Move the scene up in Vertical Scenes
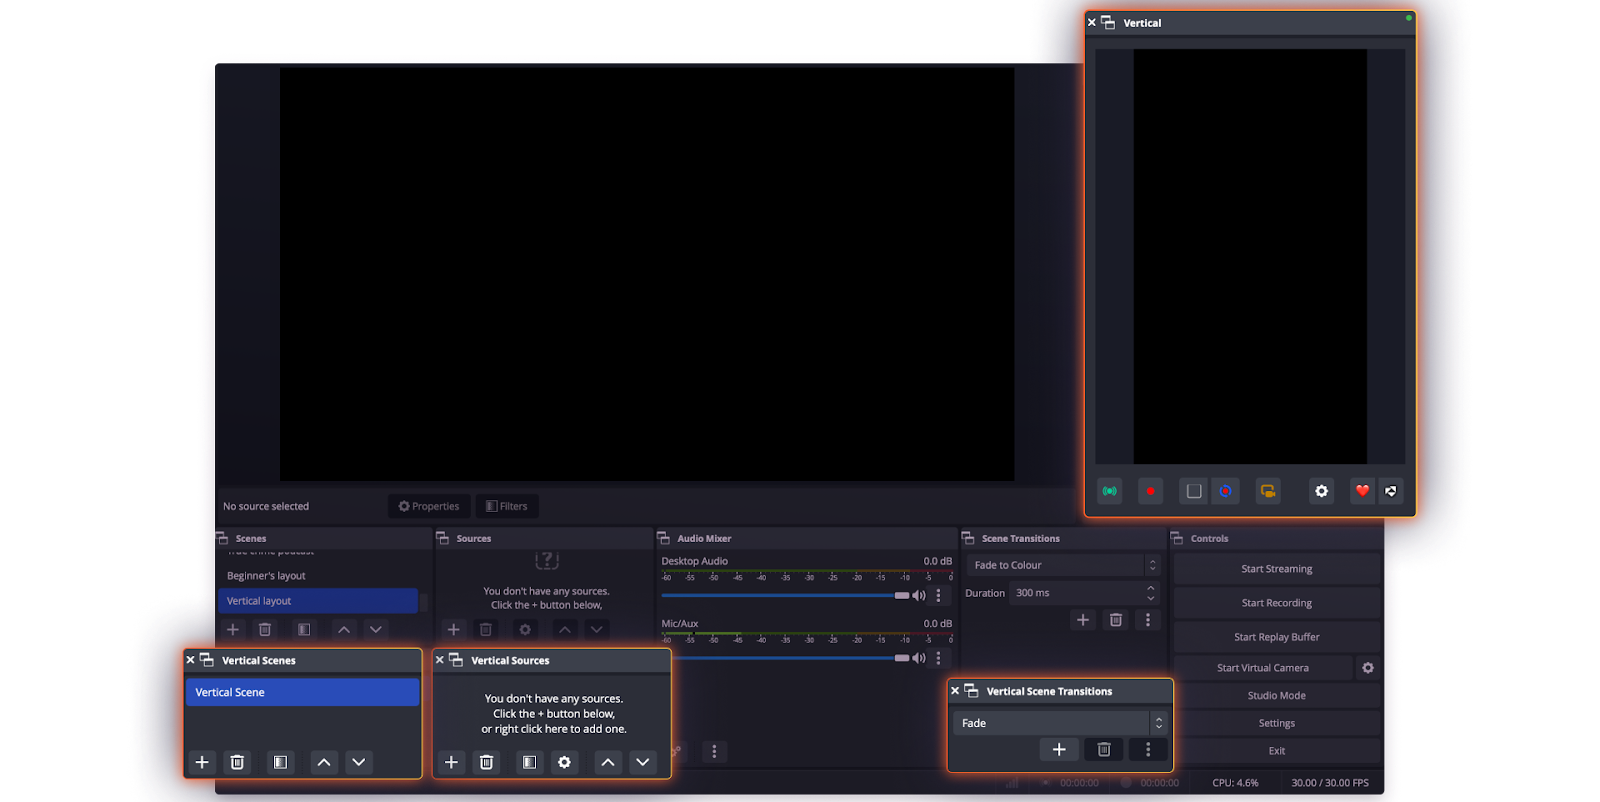This screenshot has width=1600, height=802. pyautogui.click(x=324, y=762)
